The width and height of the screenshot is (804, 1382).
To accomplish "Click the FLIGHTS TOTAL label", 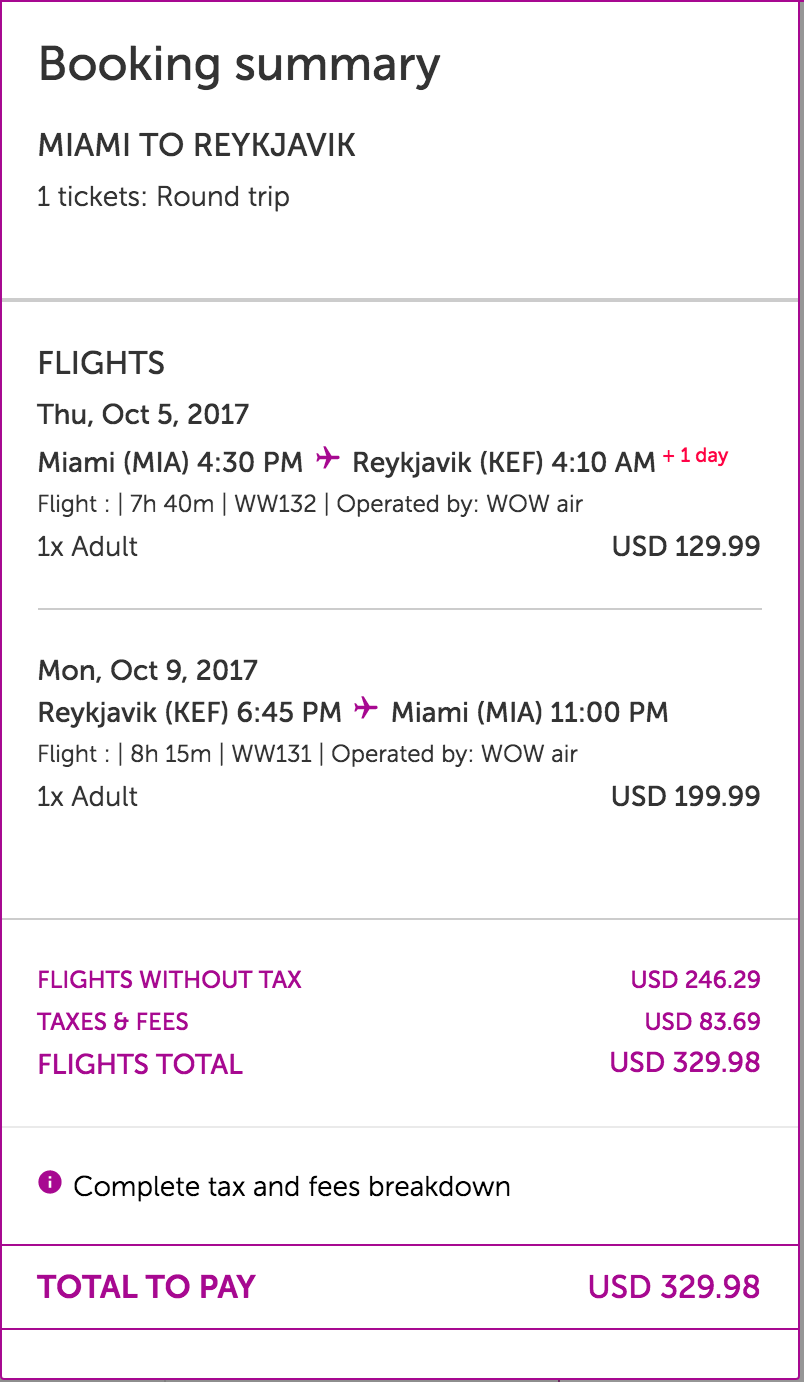I will coord(140,1064).
